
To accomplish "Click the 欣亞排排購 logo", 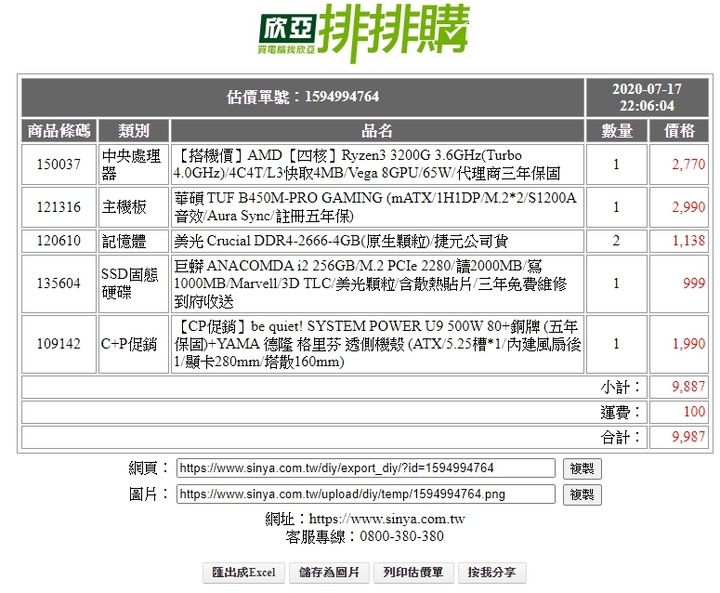I will pos(363,33).
